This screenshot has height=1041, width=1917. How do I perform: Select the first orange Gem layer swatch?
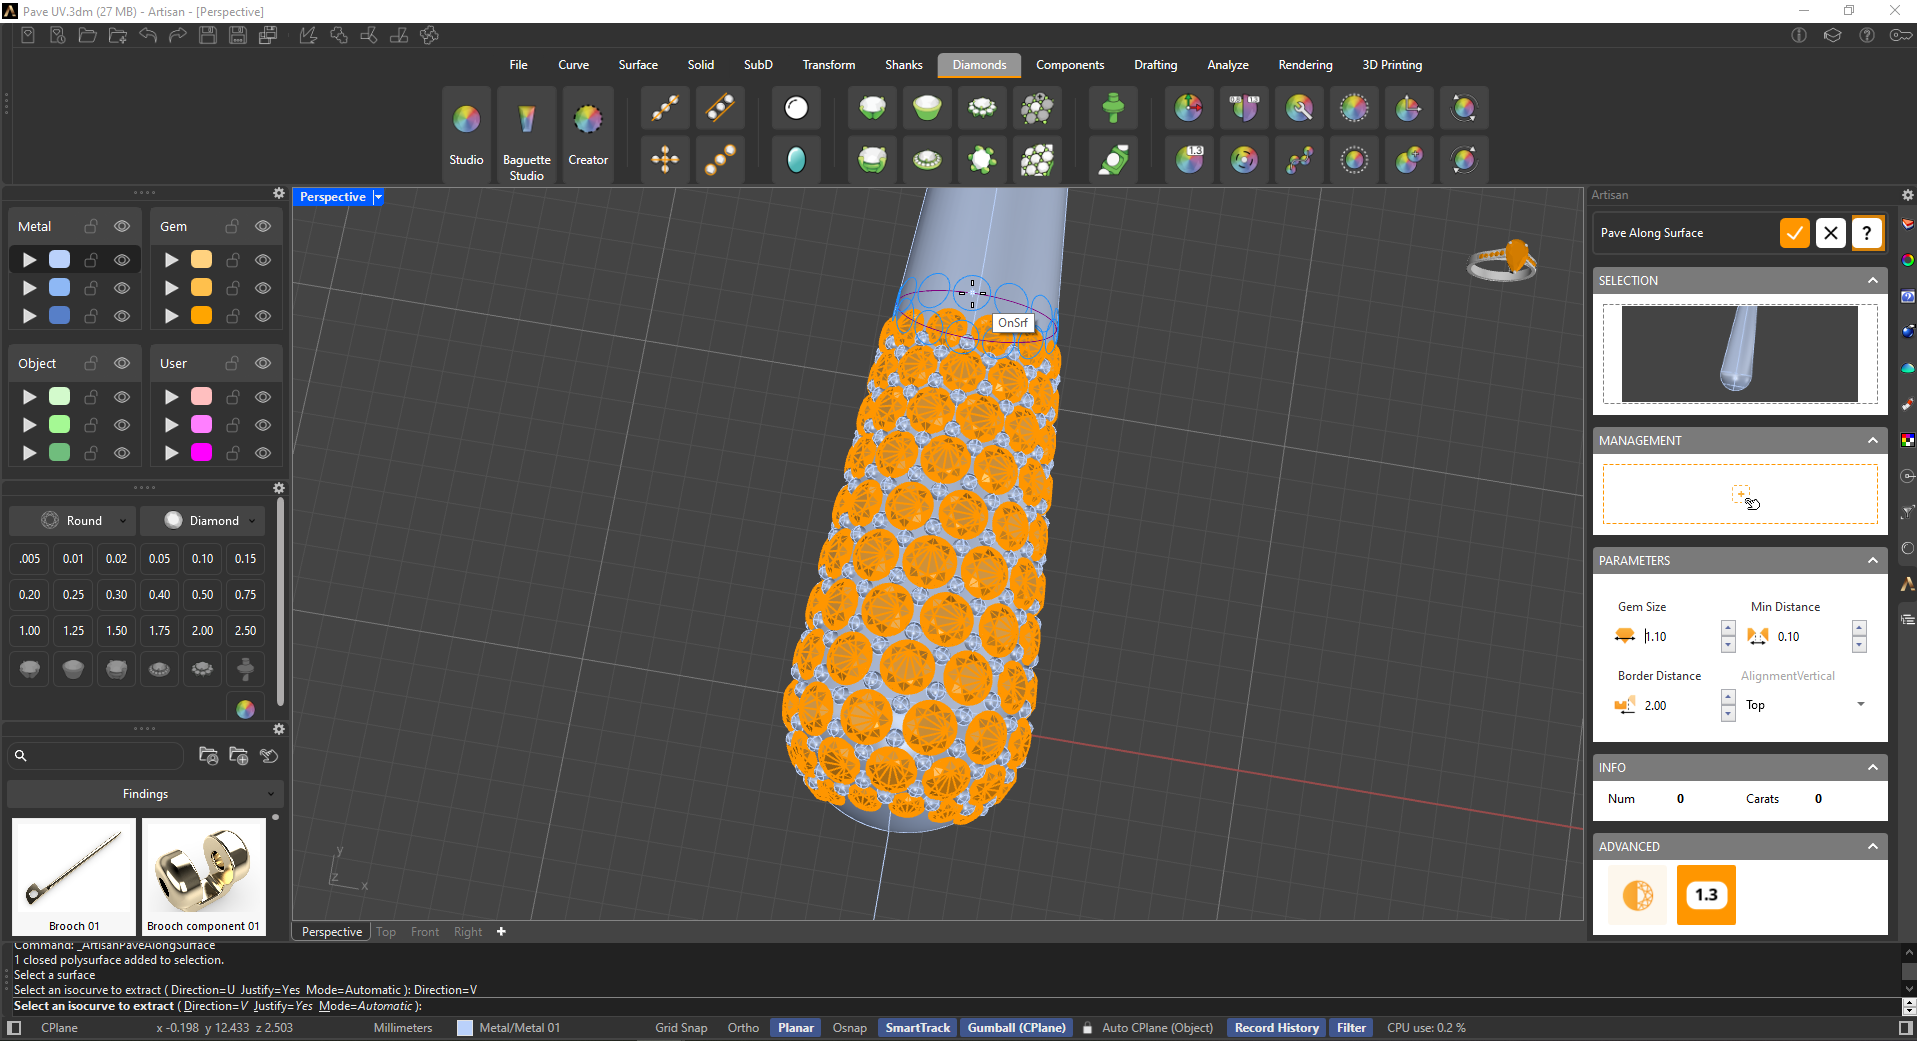(x=201, y=260)
